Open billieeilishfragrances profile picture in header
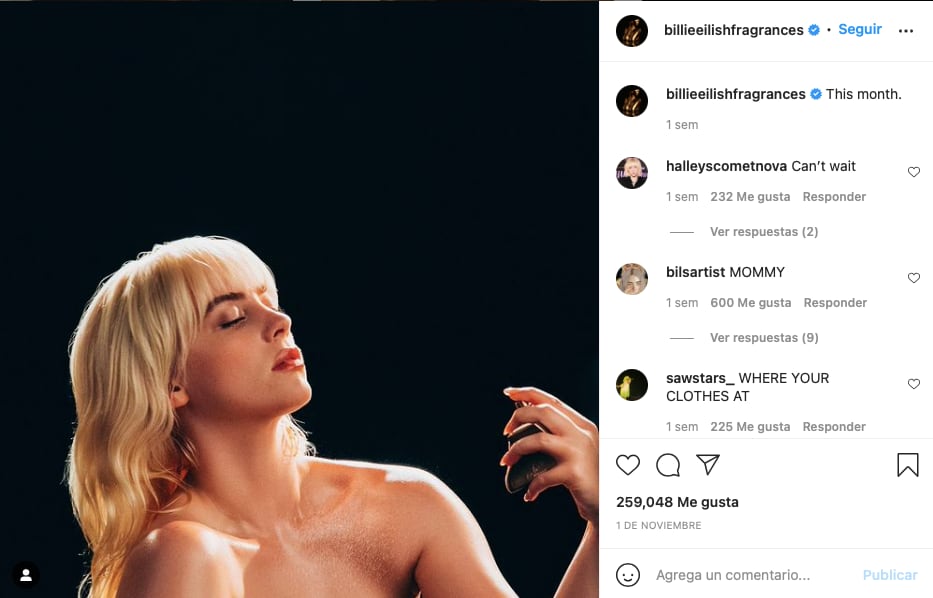 [631, 30]
